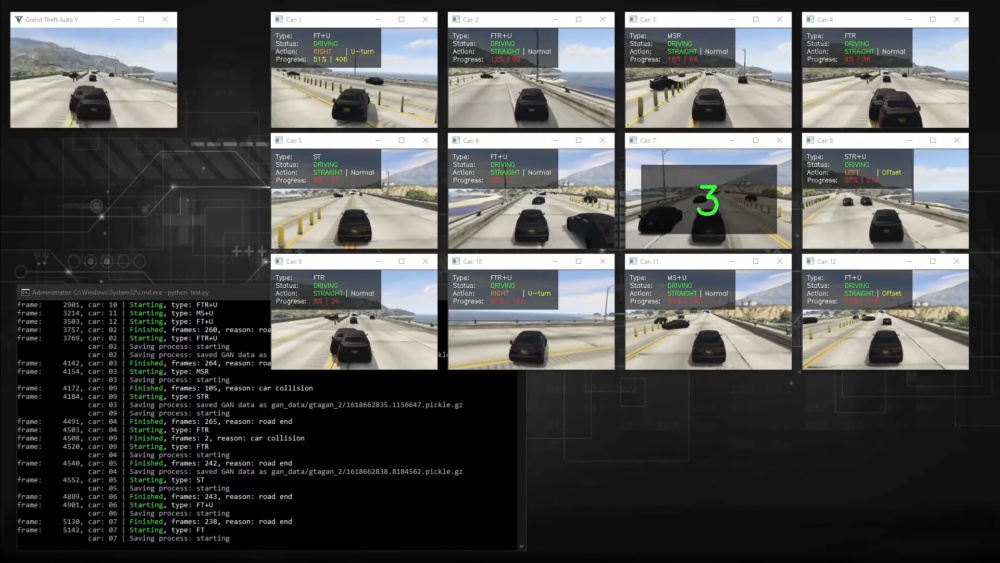Click the Offset label in Car: 8

(x=892, y=173)
